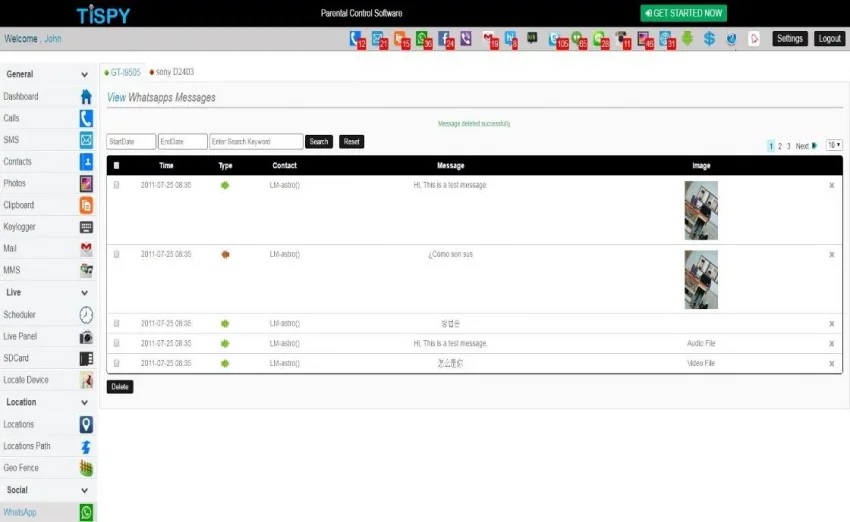Open the image thumbnail in the '¿Como son sus' row
Viewport: 850px width, 522px height.
click(x=701, y=280)
